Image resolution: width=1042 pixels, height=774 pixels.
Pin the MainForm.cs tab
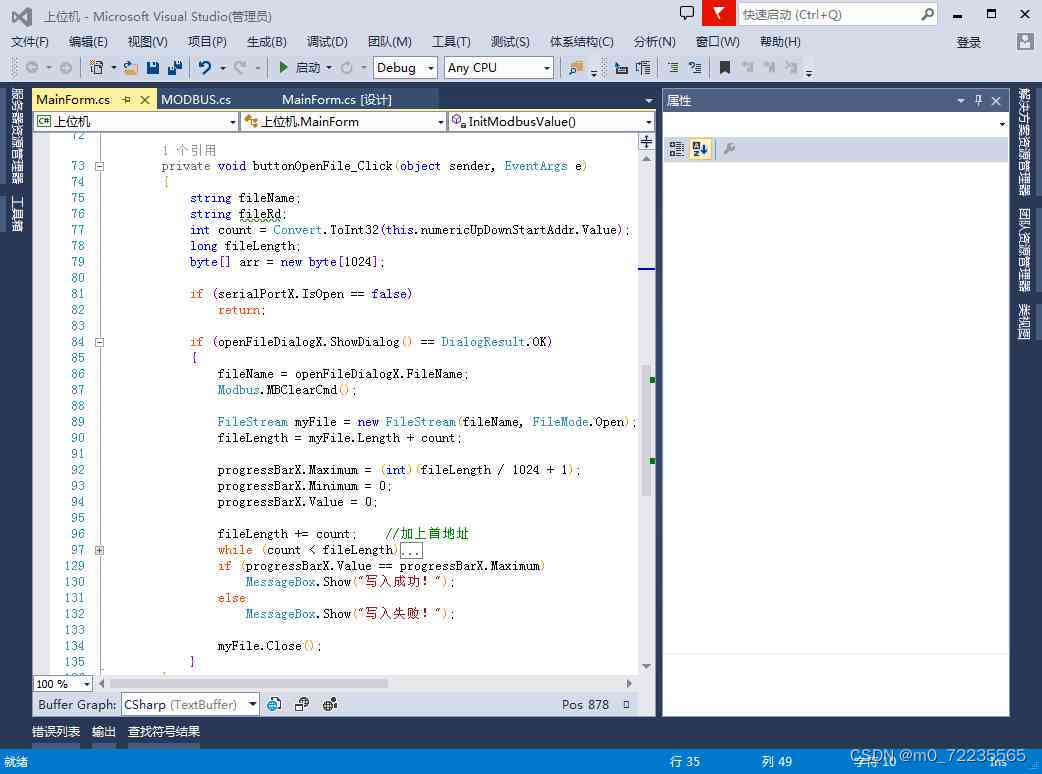[126, 100]
